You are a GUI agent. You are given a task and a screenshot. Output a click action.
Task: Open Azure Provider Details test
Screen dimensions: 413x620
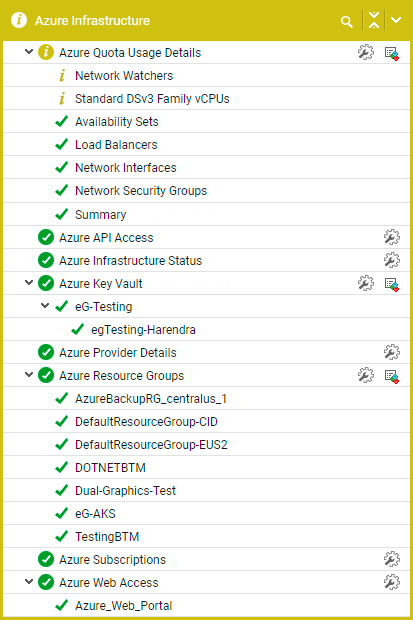tap(118, 353)
